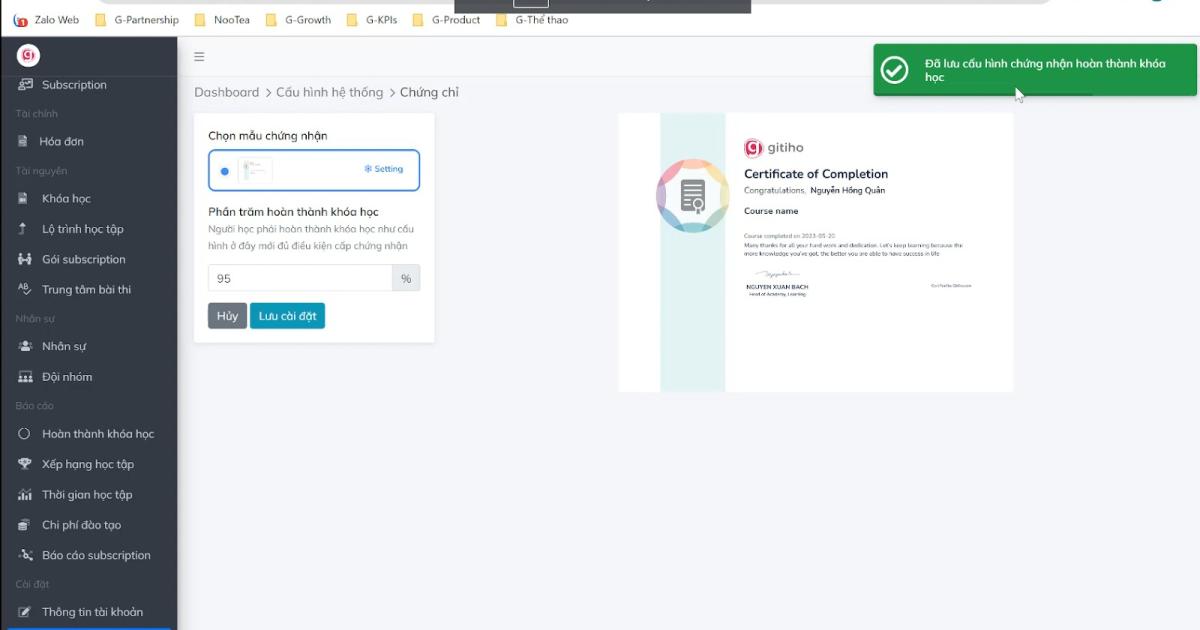This screenshot has width=1200, height=630.
Task: Open Thời gian học tập report
Action: (87, 495)
